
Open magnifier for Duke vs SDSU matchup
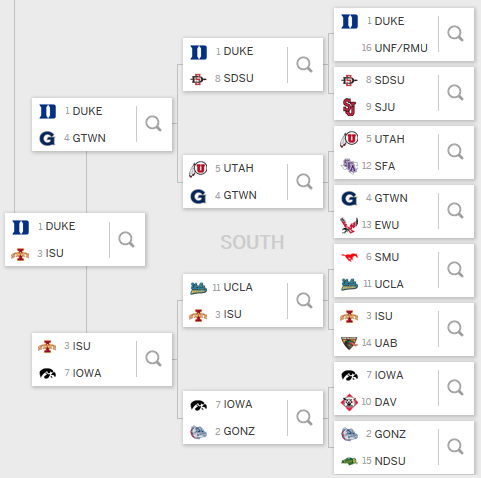(x=304, y=64)
